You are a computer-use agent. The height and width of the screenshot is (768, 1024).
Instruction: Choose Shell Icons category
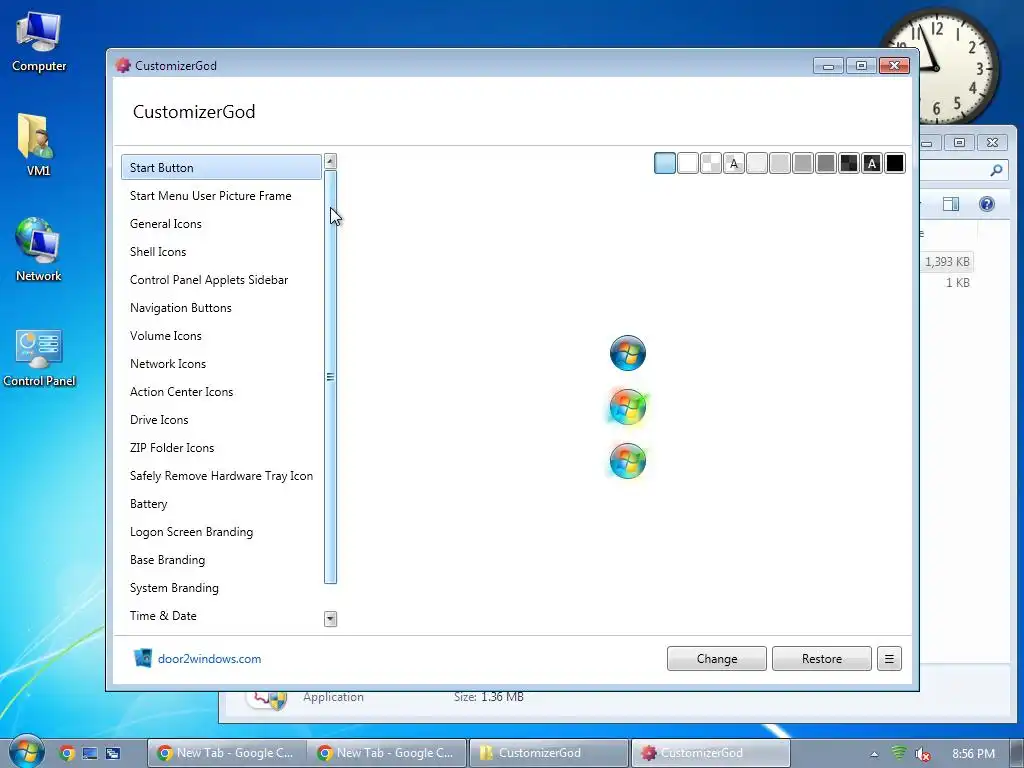point(221,252)
